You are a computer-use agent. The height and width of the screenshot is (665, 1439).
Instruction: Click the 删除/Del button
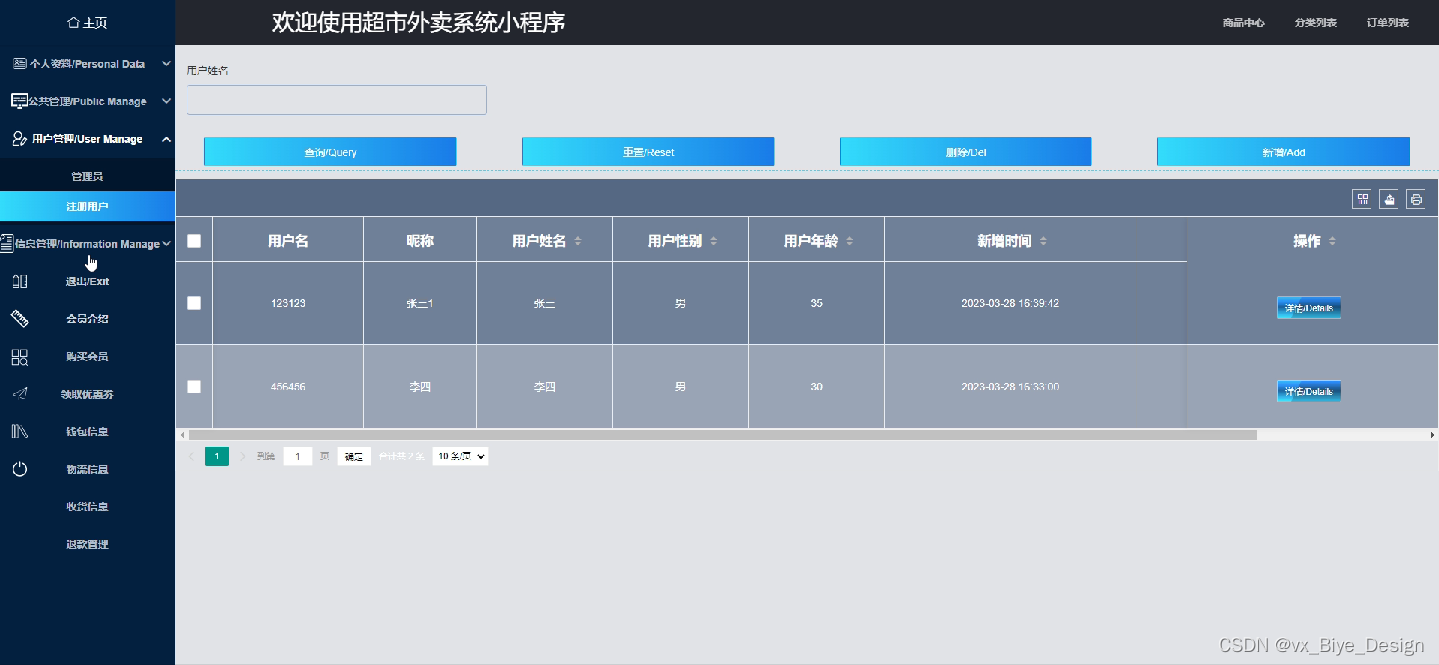point(965,152)
